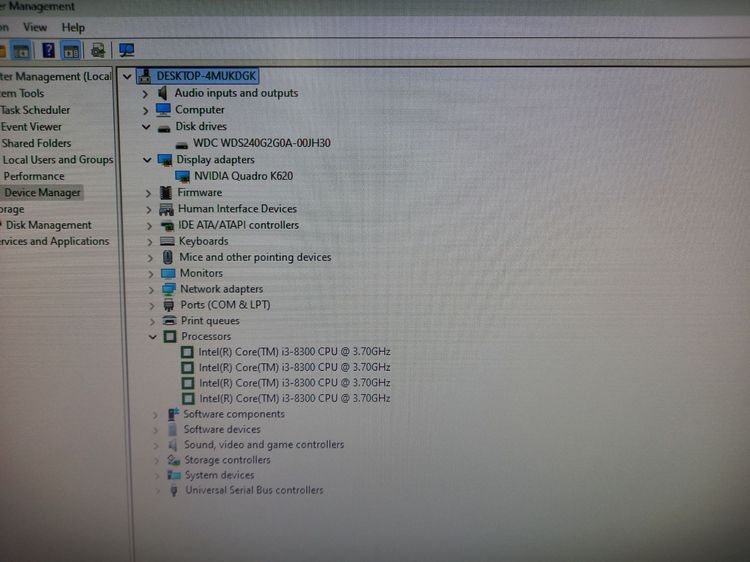This screenshot has width=750, height=562.
Task: Click the Firmware chip icon
Action: [166, 192]
